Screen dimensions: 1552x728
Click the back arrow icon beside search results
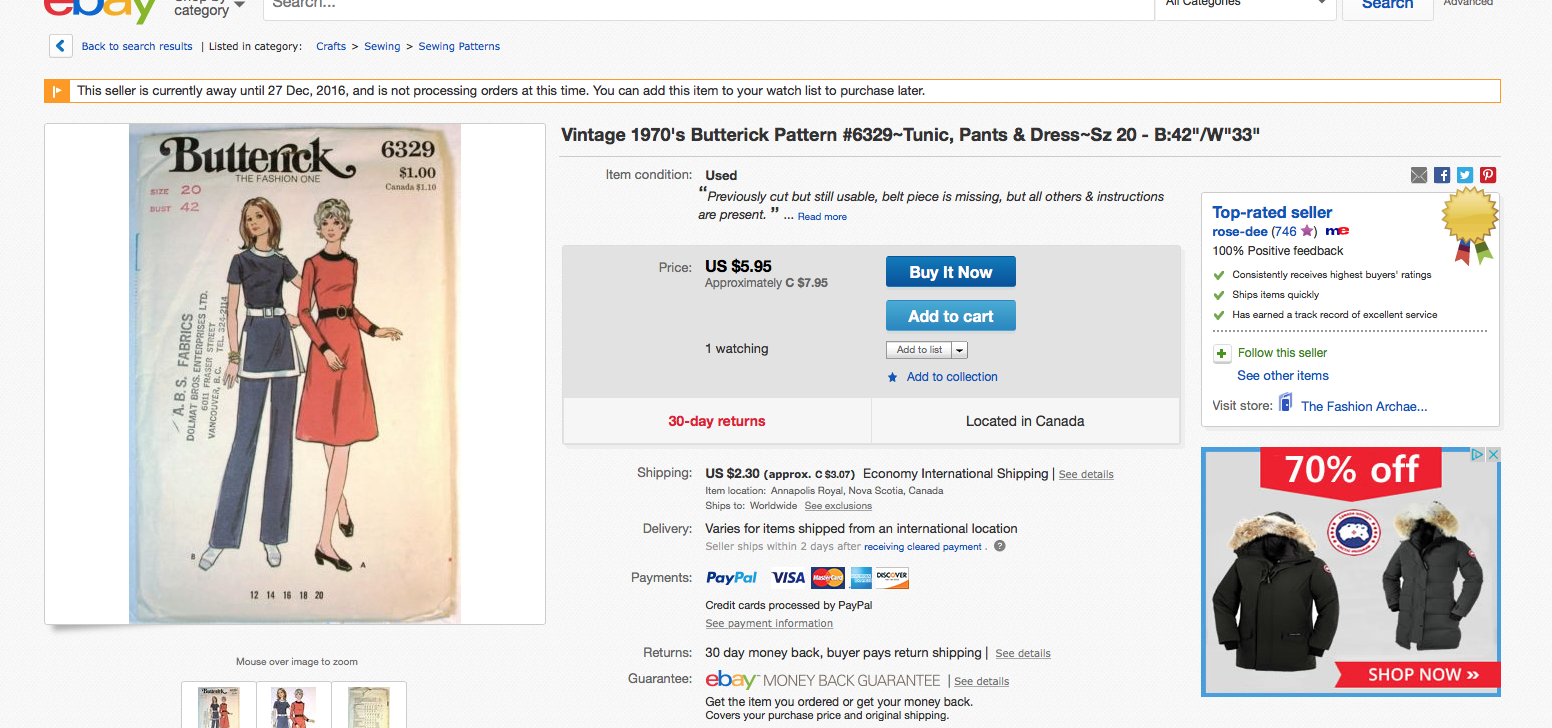[x=60, y=46]
